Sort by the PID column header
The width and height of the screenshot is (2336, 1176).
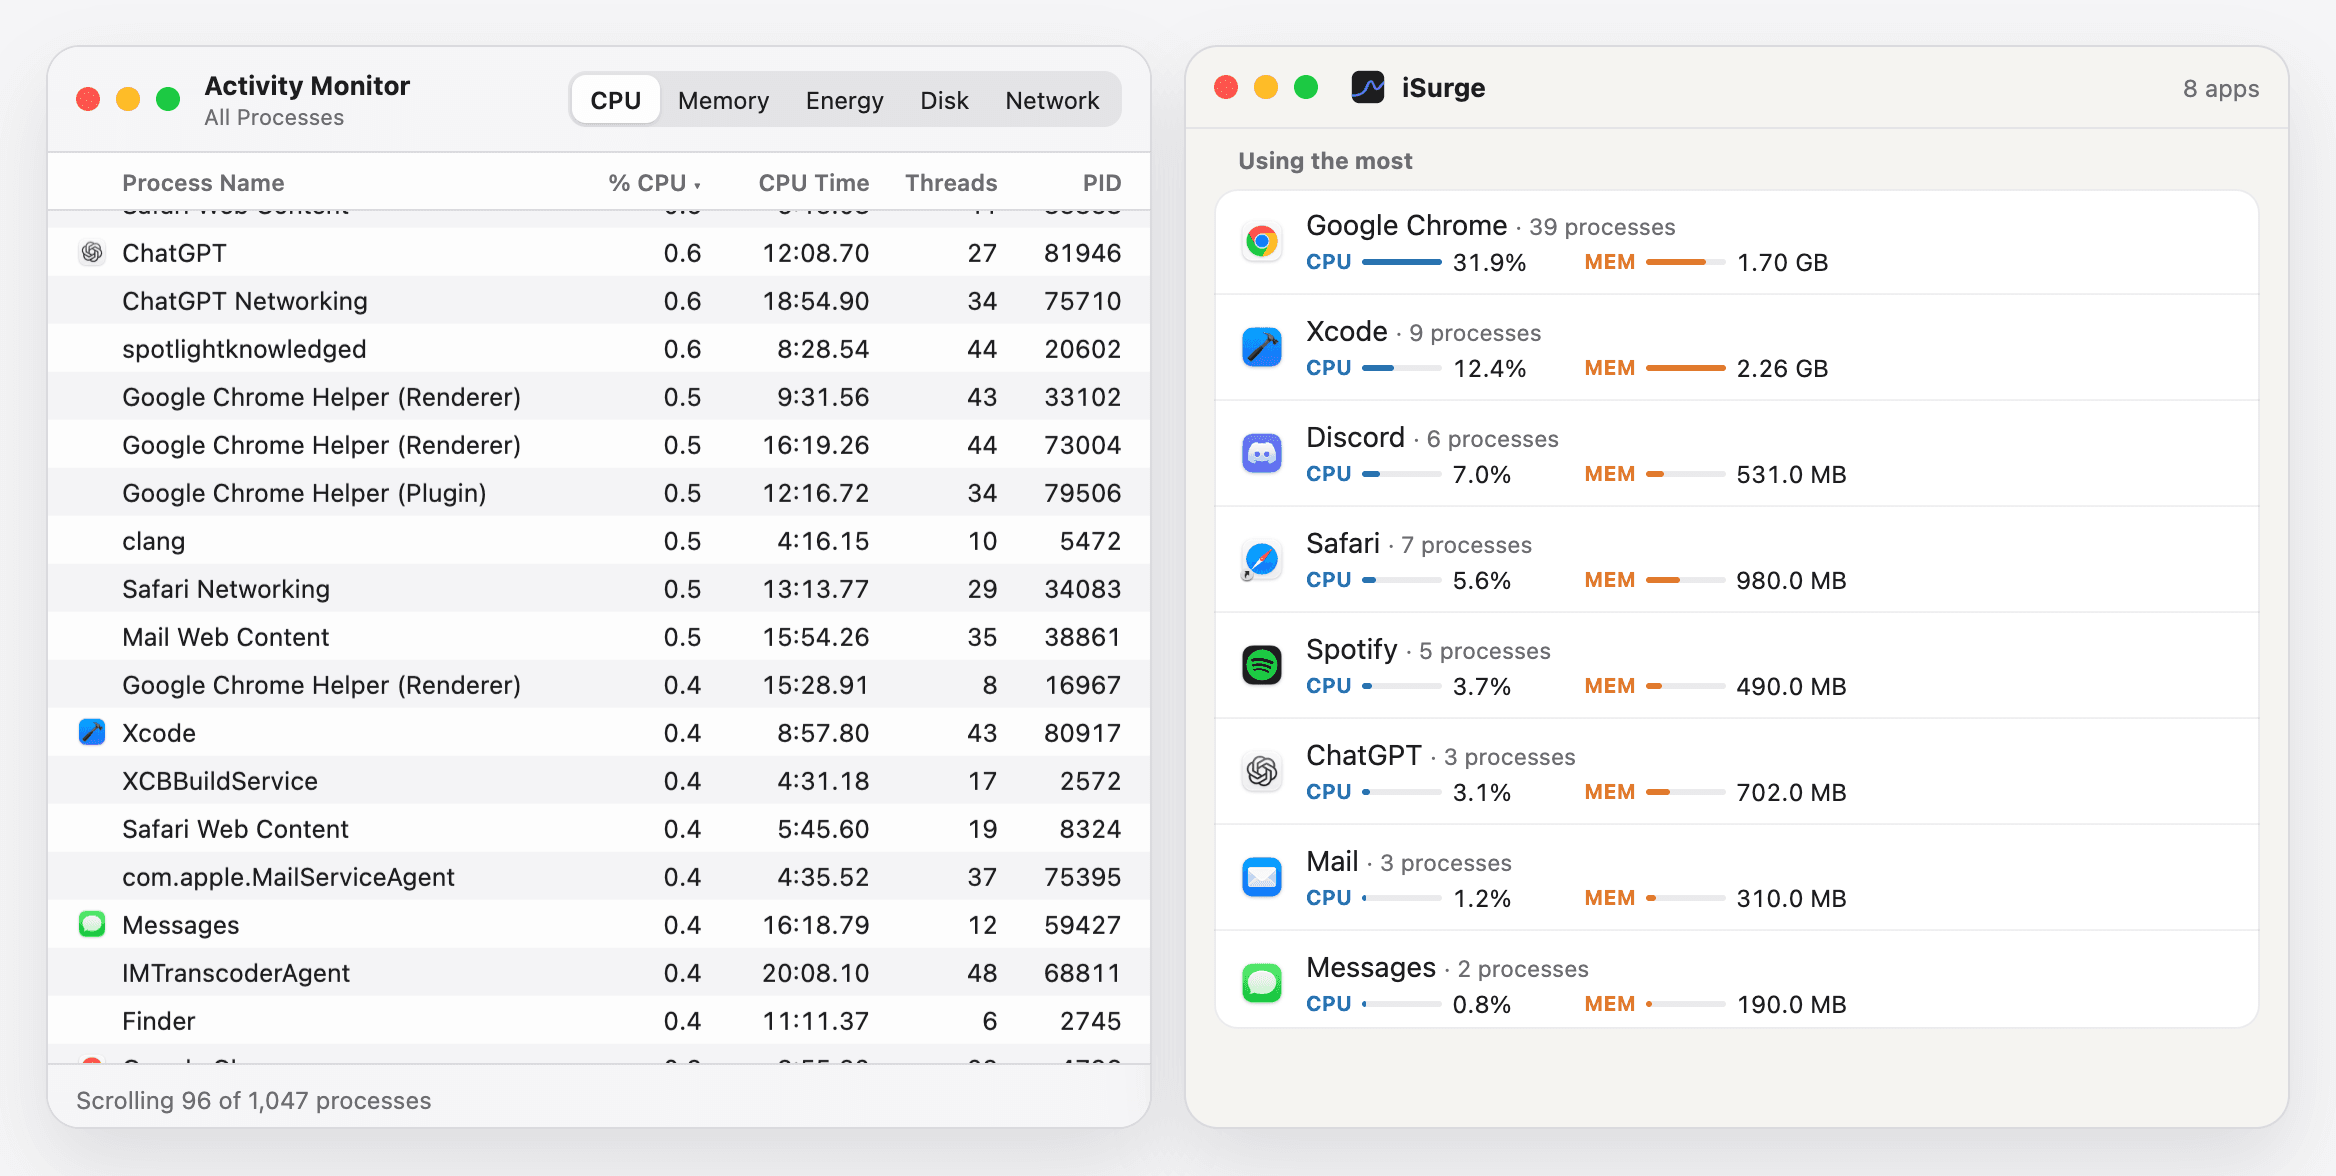coord(1102,183)
